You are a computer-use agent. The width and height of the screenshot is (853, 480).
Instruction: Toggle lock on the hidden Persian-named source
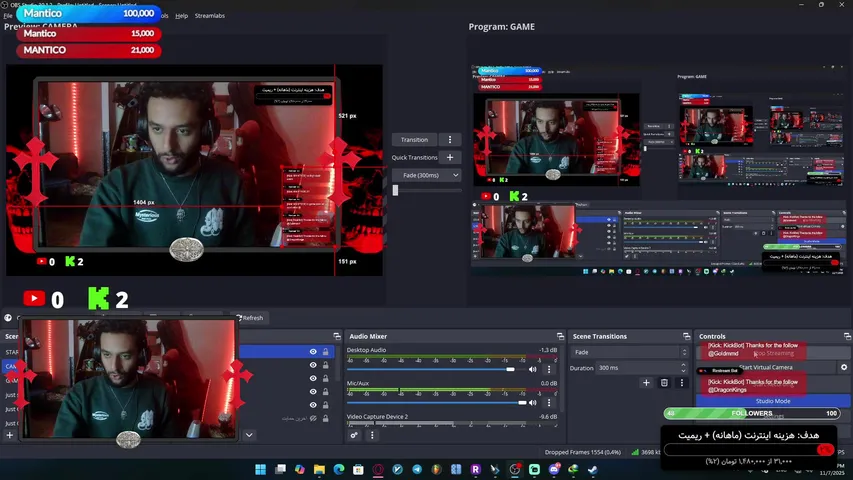pyautogui.click(x=325, y=419)
